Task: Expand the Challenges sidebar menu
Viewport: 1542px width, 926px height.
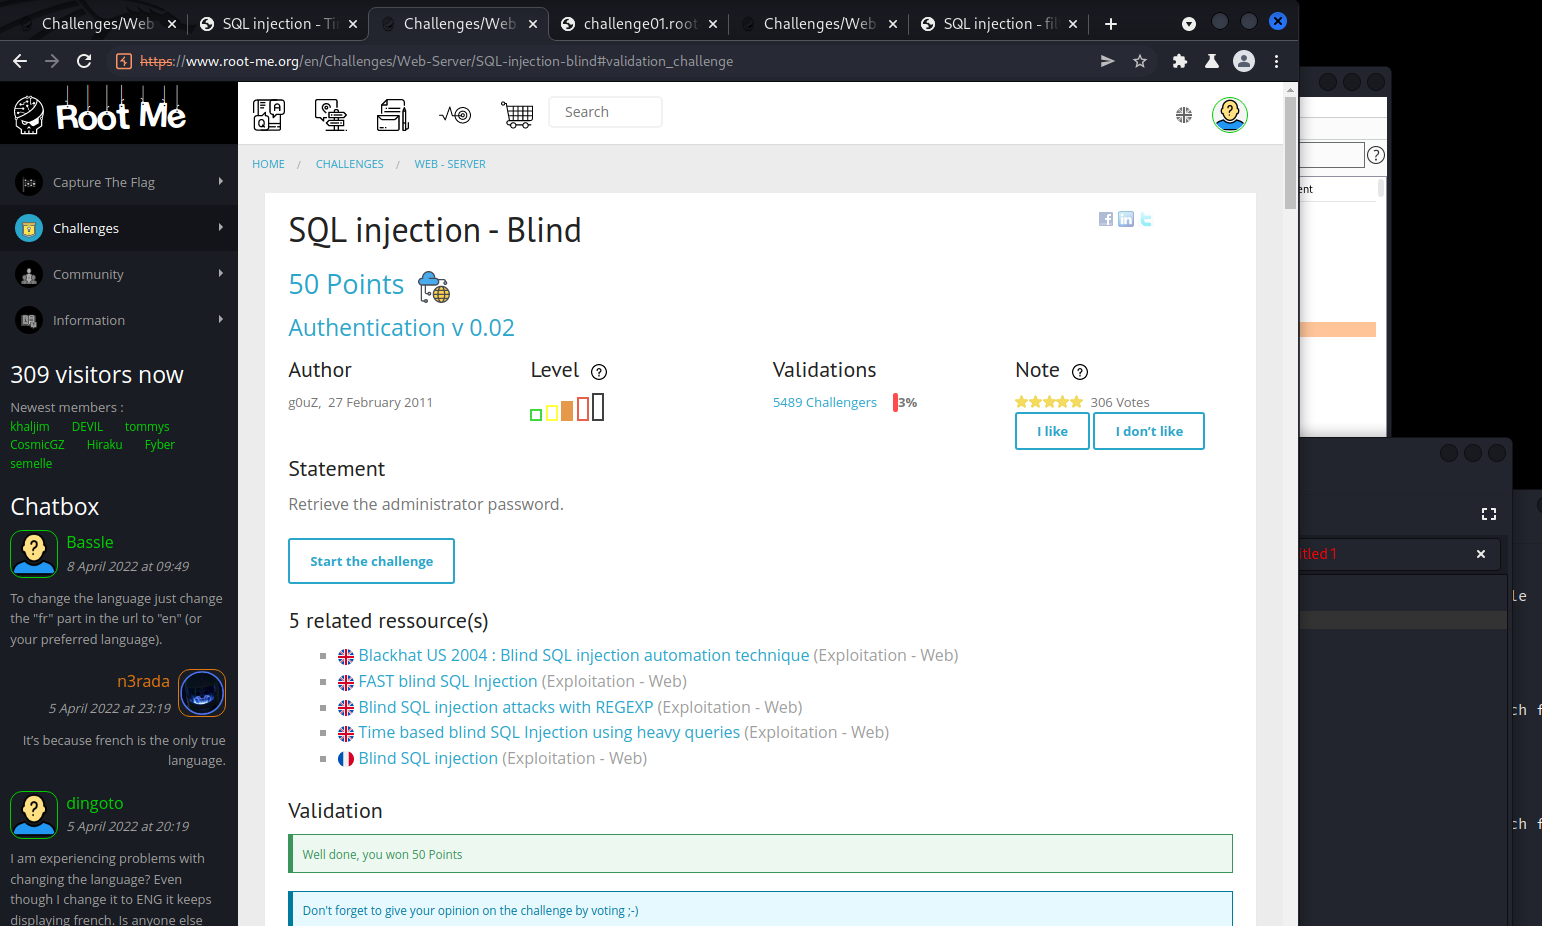Action: click(x=119, y=228)
